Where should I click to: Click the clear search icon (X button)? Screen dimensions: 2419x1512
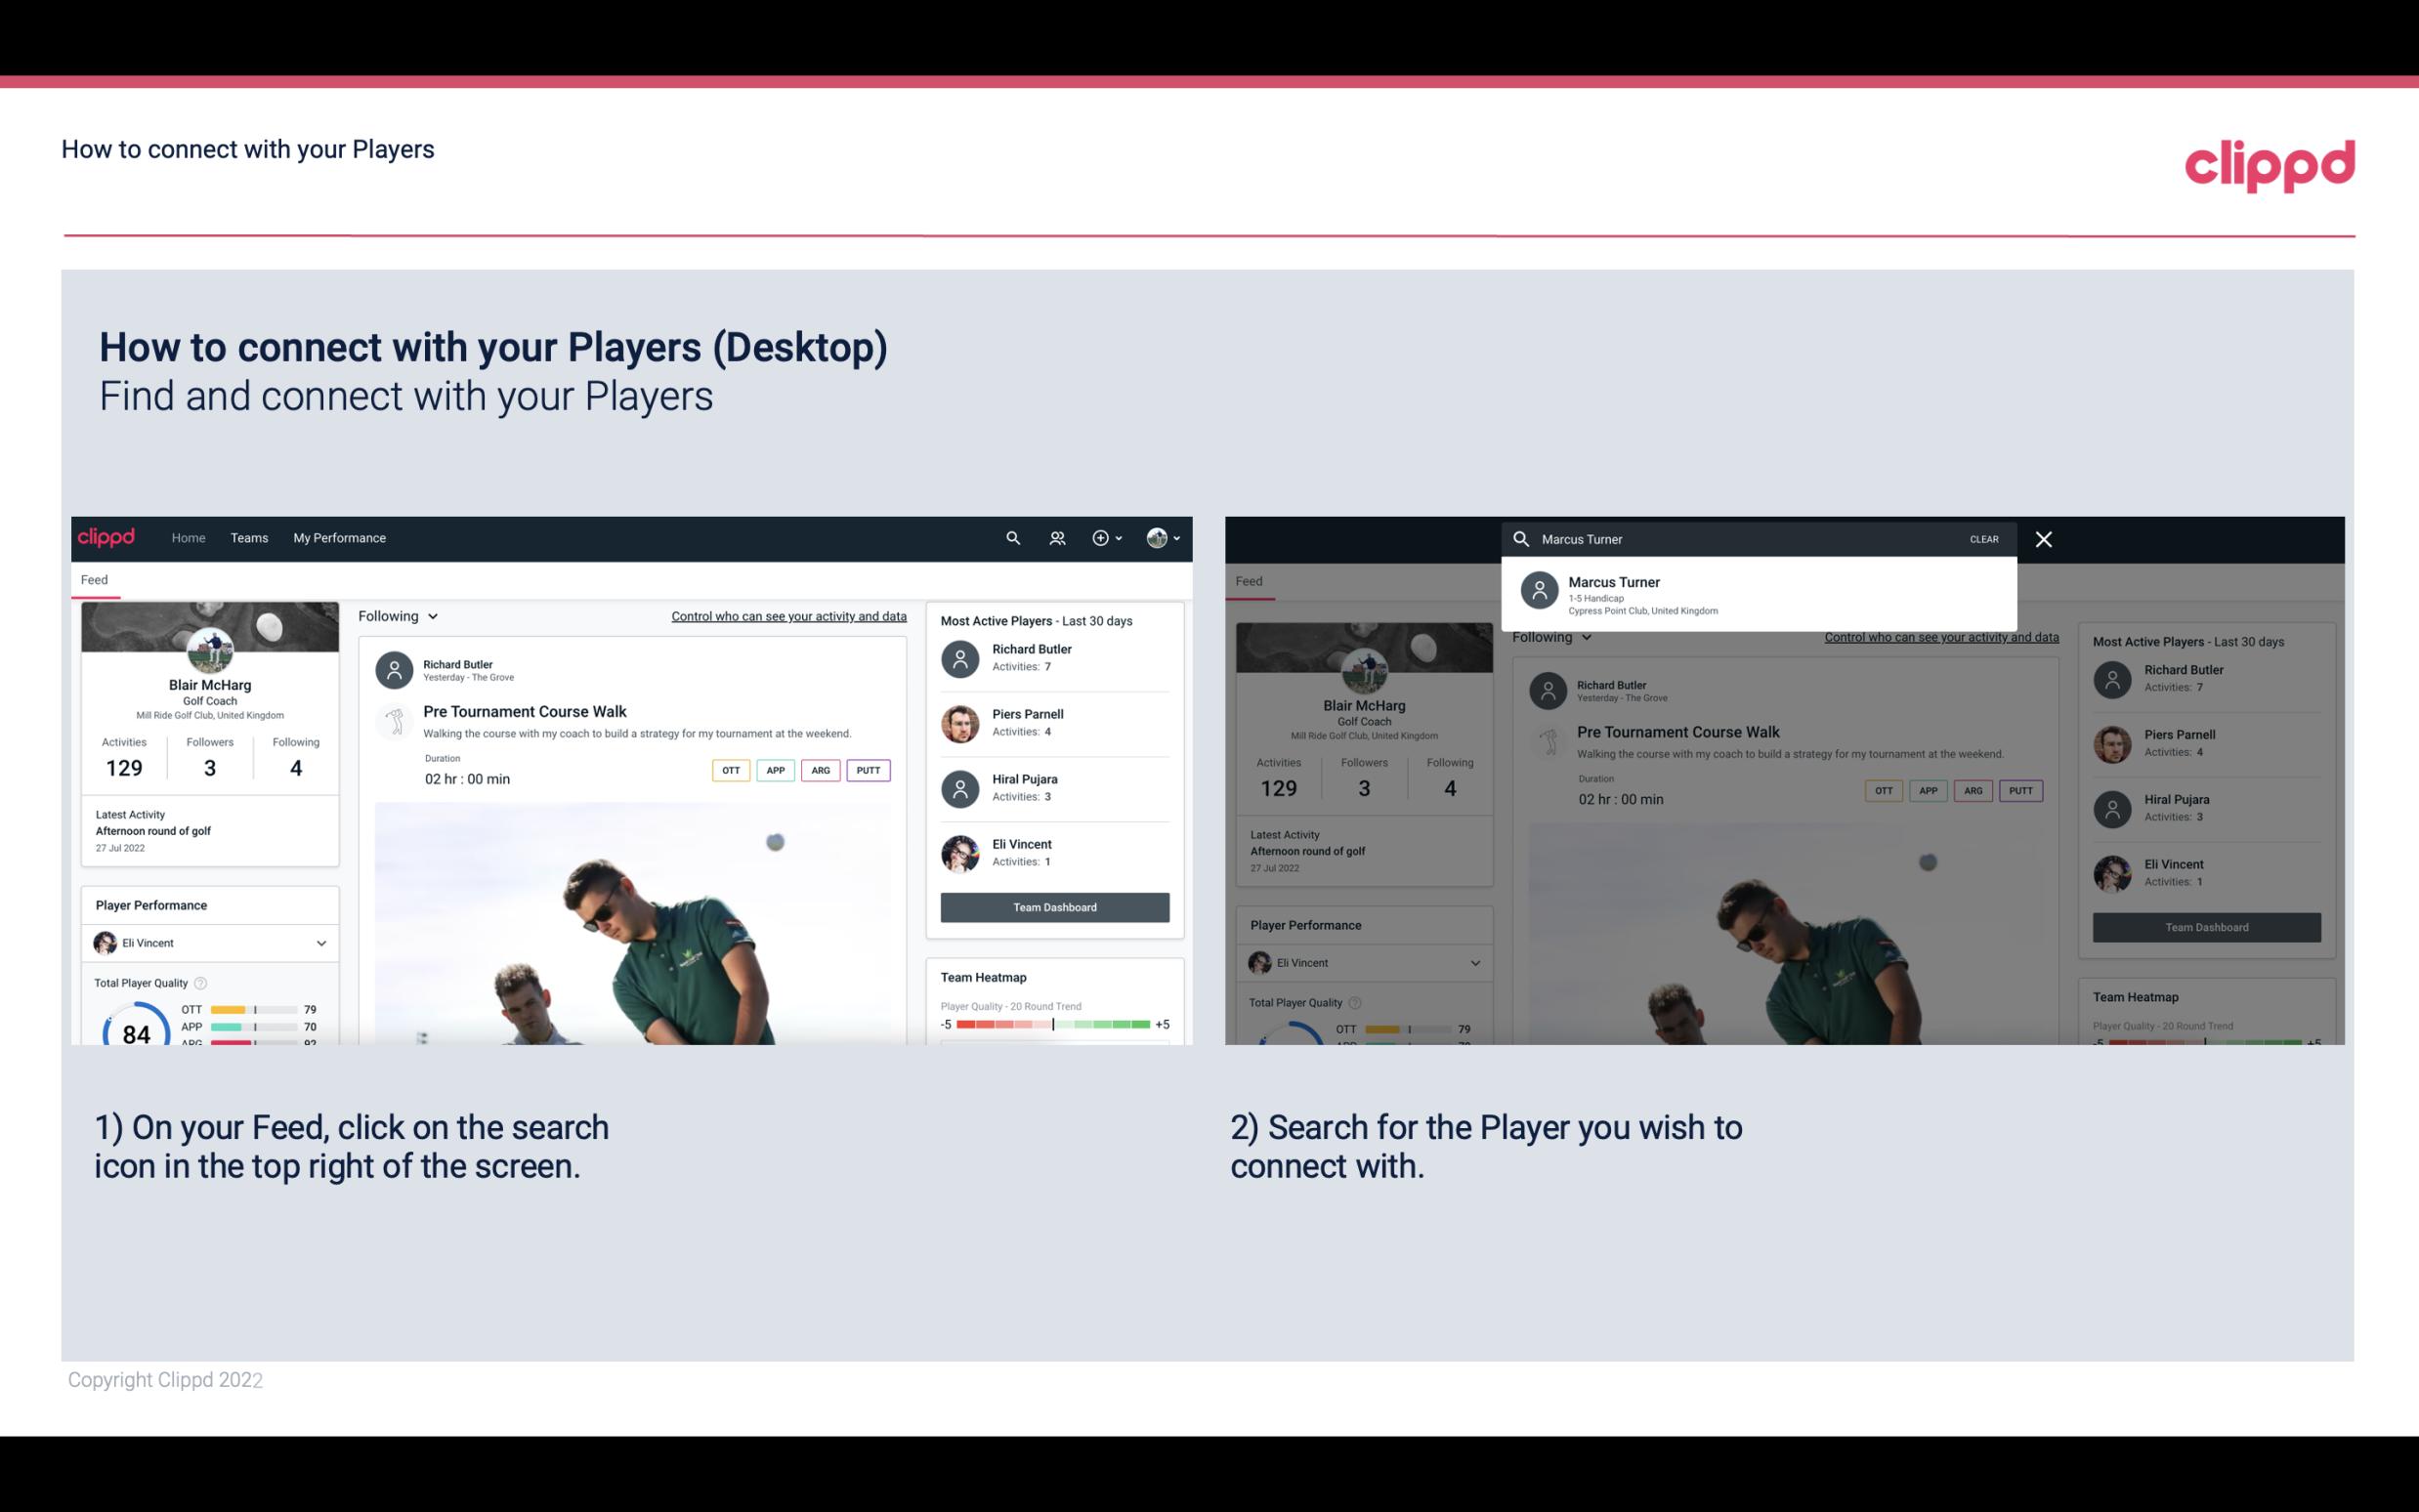coord(2045,538)
